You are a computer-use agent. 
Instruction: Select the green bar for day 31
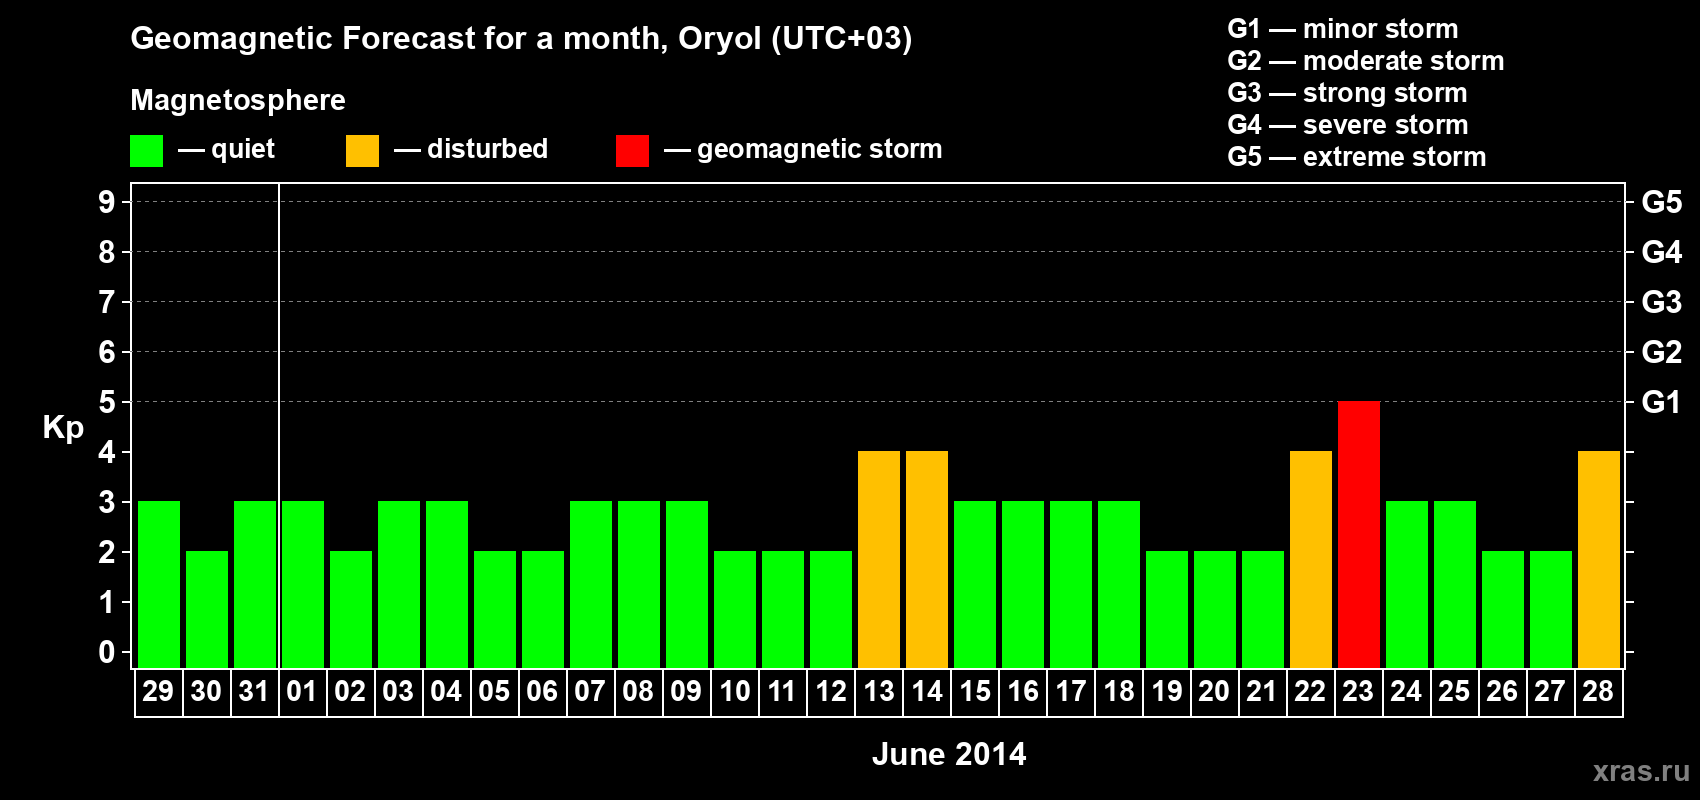pyautogui.click(x=255, y=585)
